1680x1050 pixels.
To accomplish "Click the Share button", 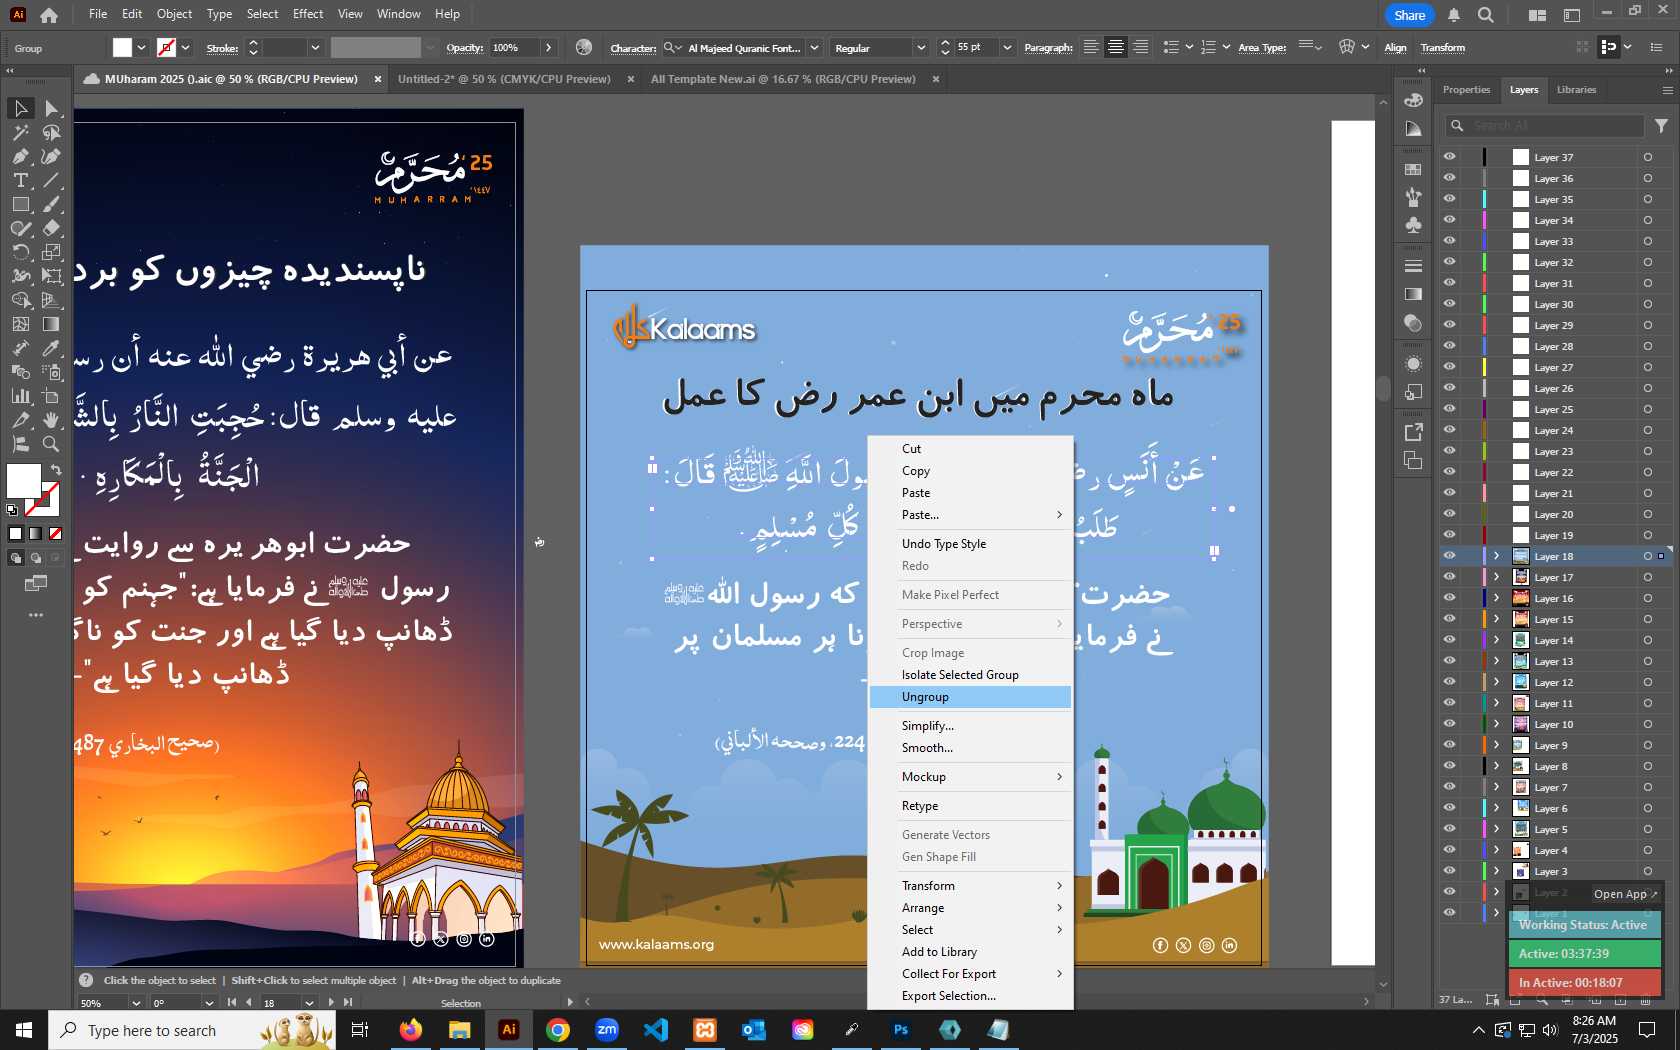I will [x=1409, y=15].
